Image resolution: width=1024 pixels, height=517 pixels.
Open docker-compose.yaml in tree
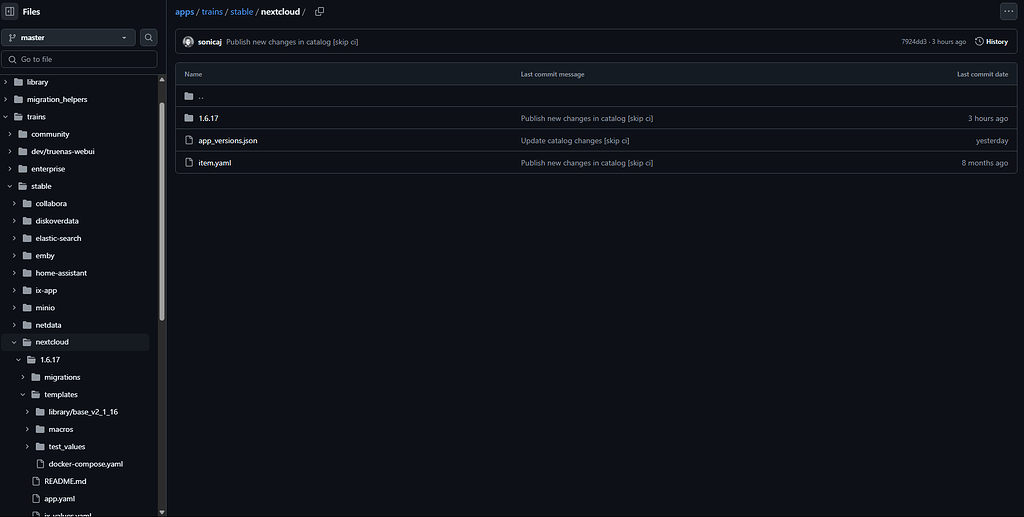86,464
